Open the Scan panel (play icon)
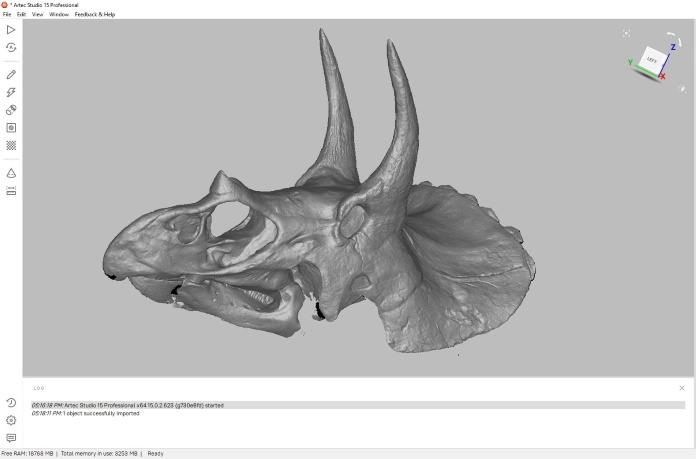This screenshot has height=459, width=696. [11, 30]
